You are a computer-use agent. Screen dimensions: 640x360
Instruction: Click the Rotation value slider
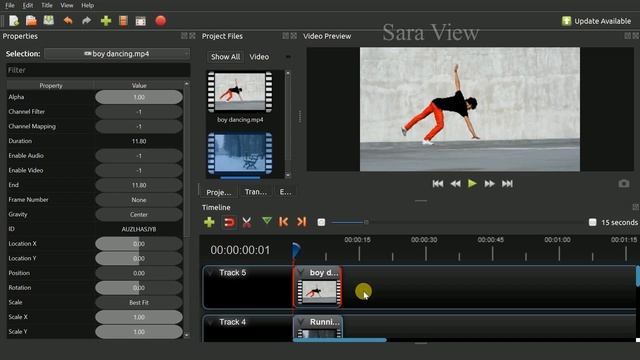coord(139,288)
